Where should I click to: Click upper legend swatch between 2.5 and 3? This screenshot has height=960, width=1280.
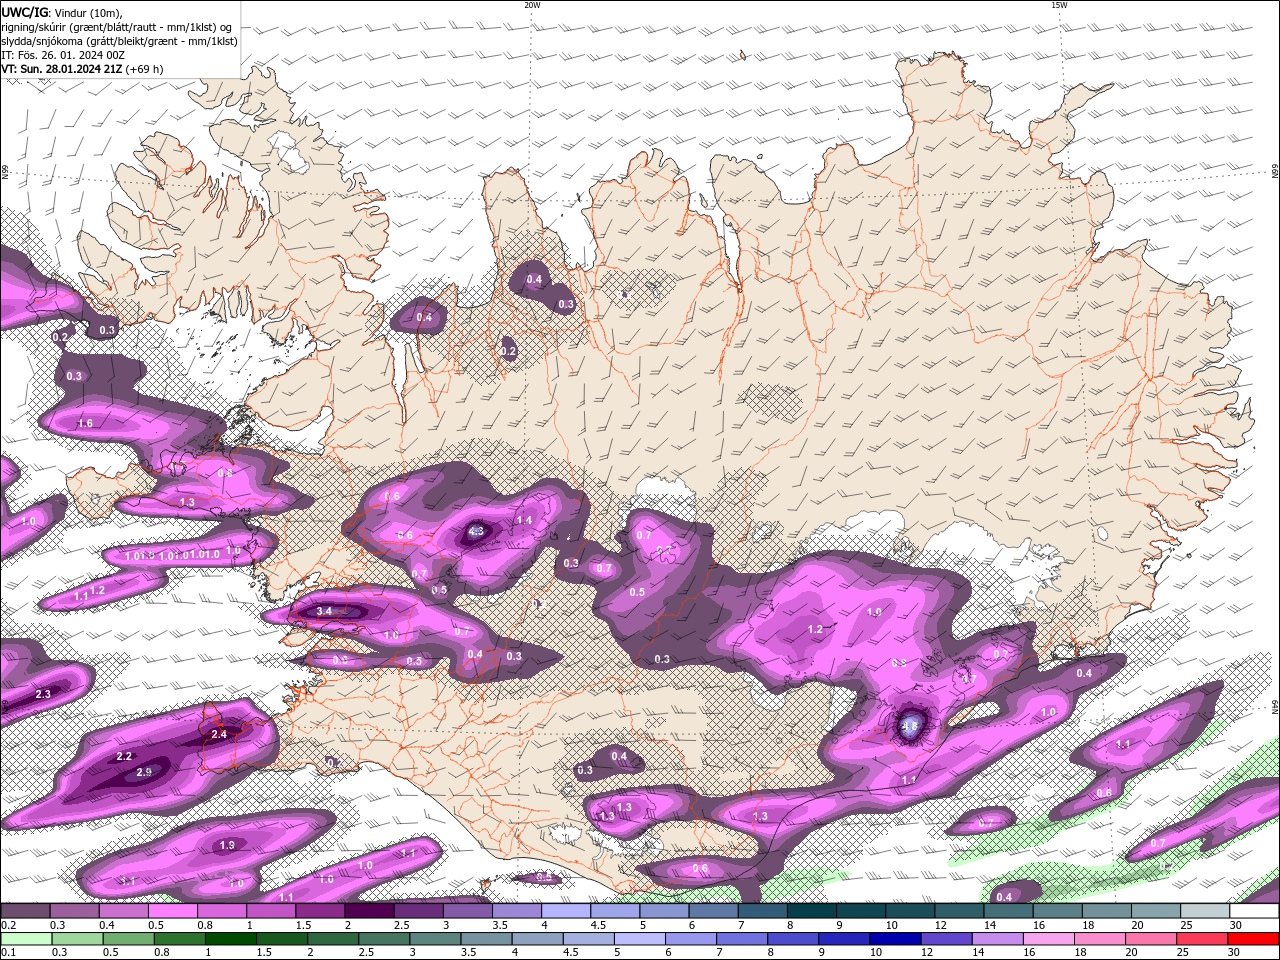point(418,911)
